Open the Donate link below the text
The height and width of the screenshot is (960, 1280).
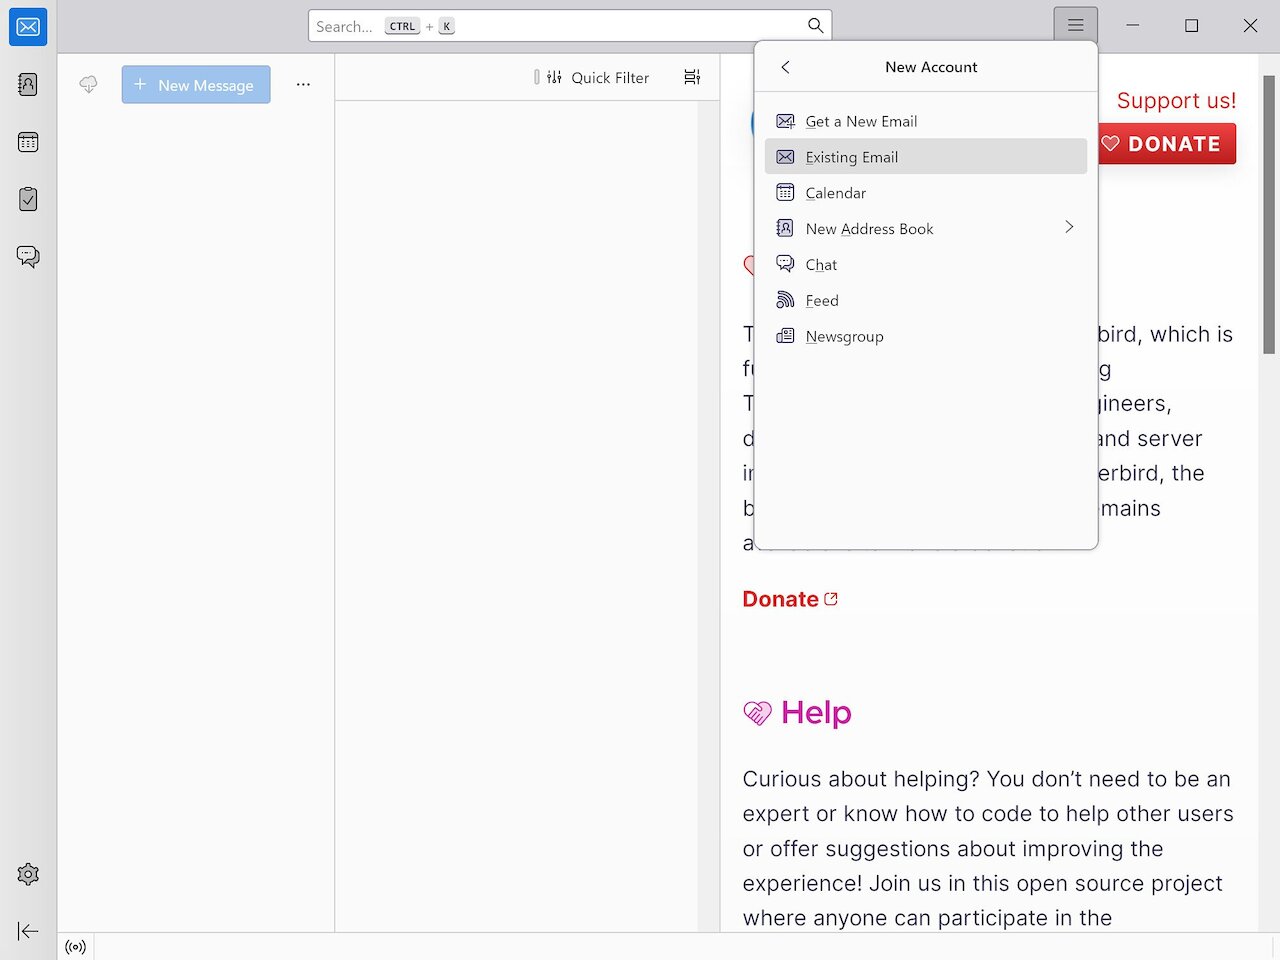pyautogui.click(x=780, y=598)
